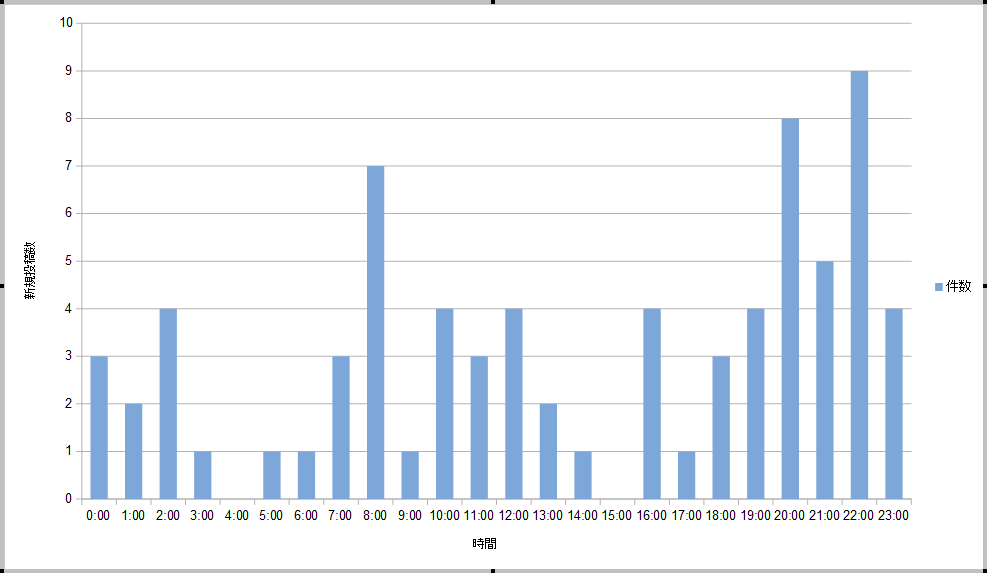Screen dimensions: 987x573
Task: Select the bar at 12:00
Action: 514,403
